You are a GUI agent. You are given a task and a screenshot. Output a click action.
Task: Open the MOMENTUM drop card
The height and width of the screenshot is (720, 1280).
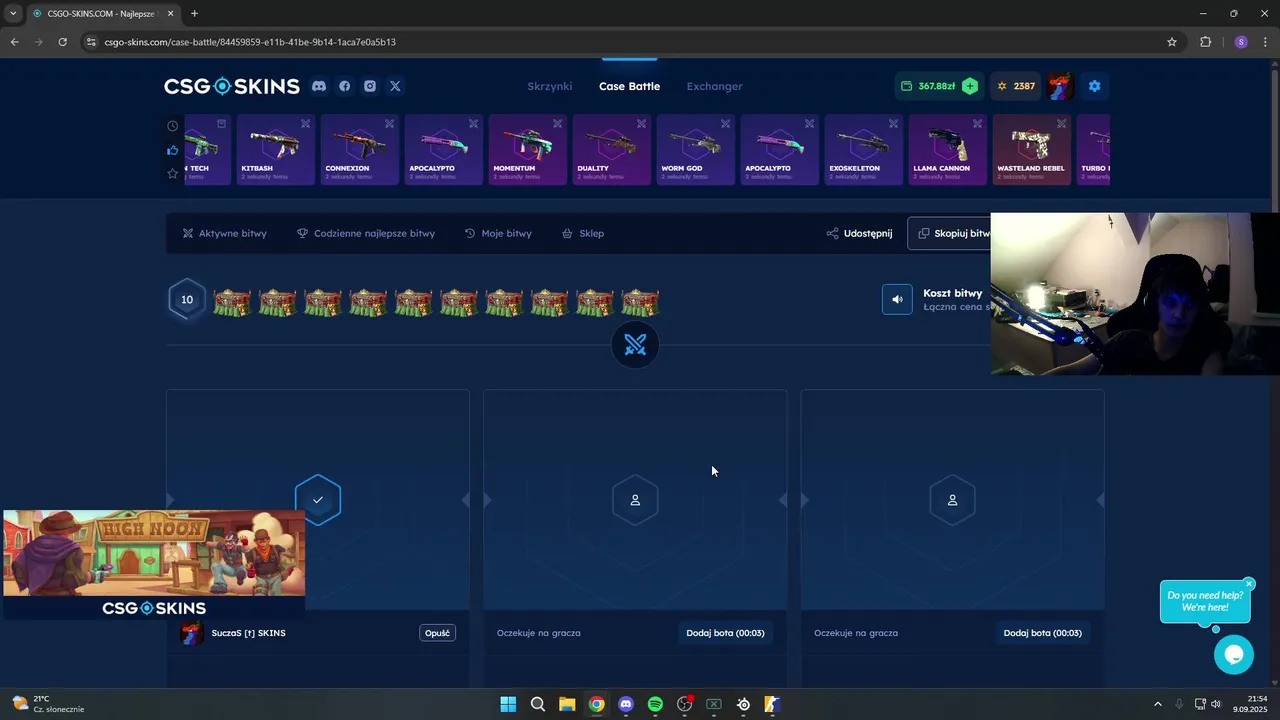(x=526, y=150)
